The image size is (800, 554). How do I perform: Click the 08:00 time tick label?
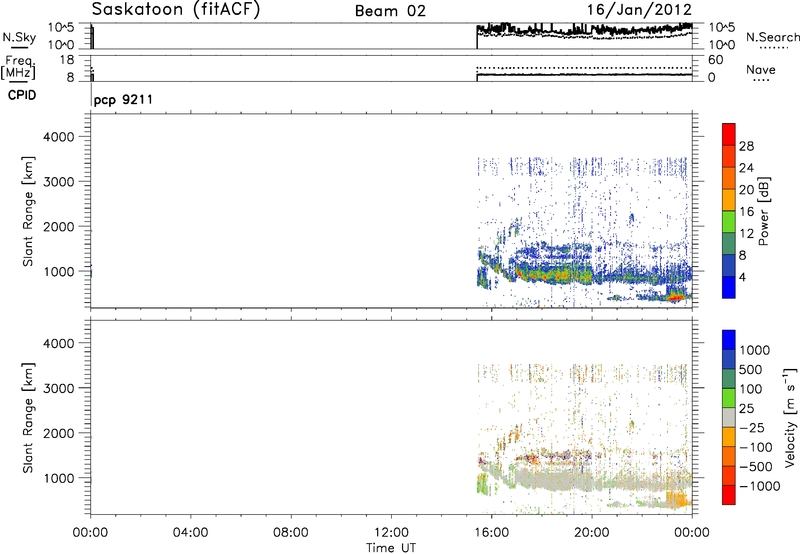[291, 533]
